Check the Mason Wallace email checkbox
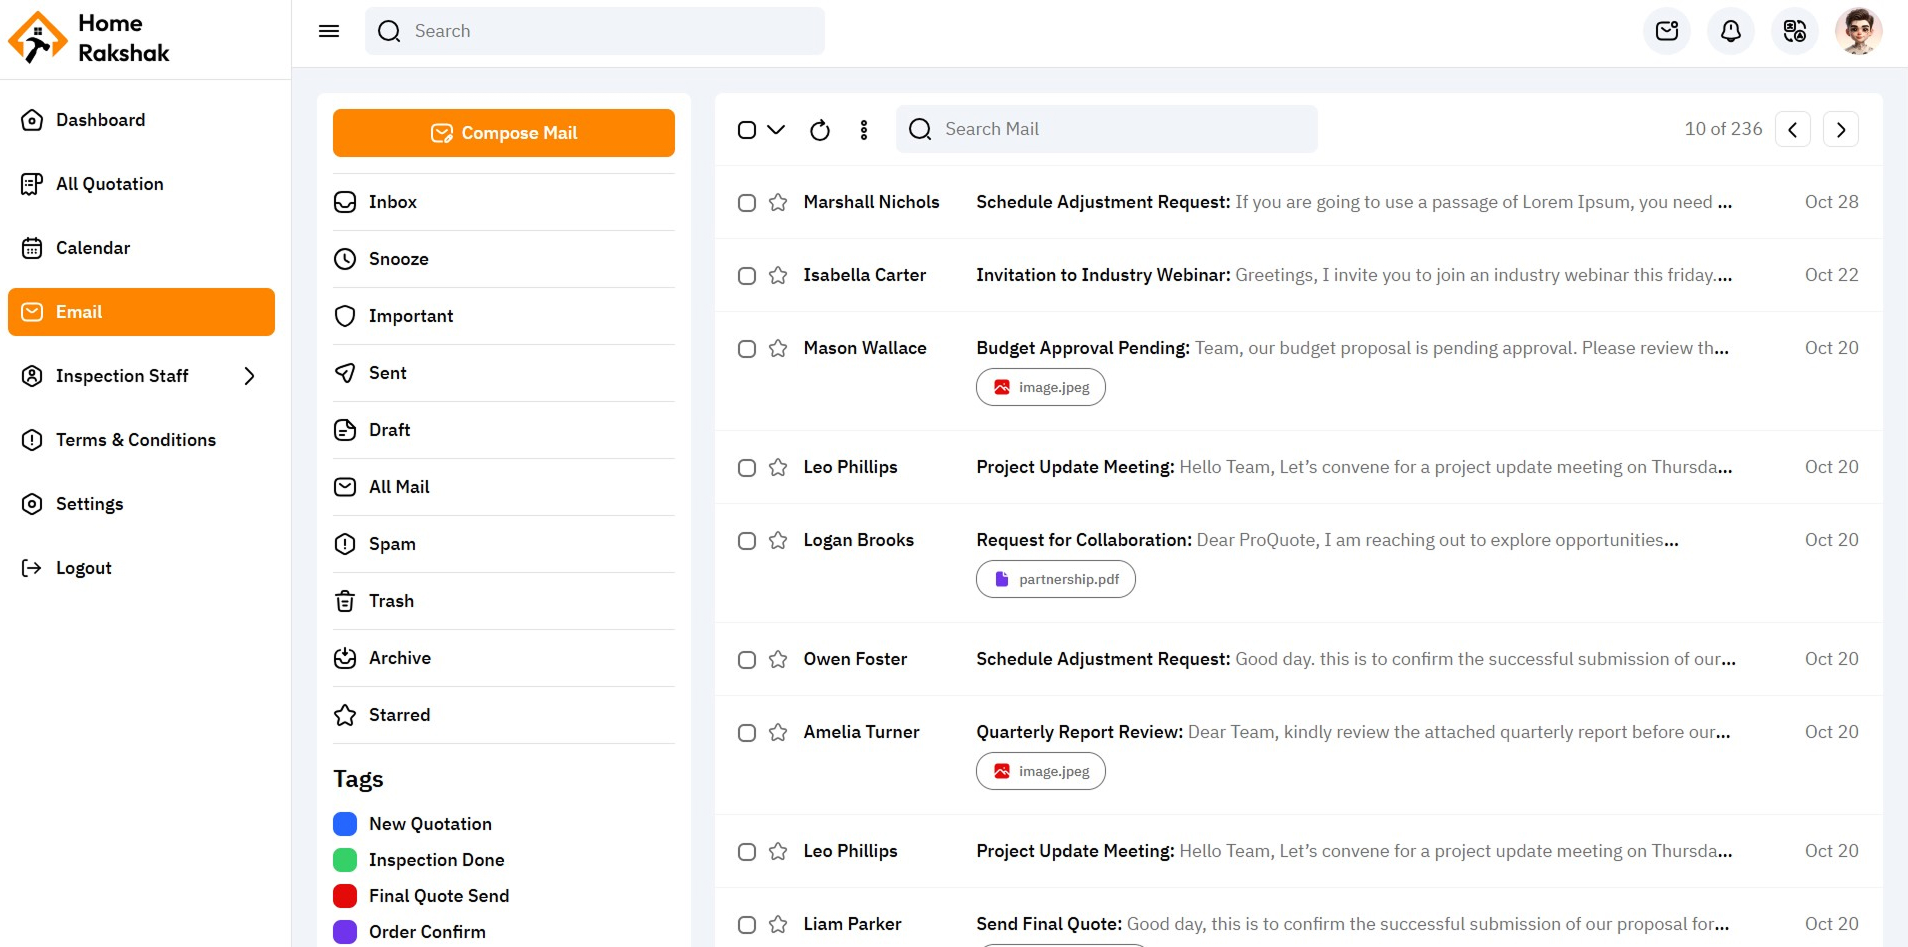Image resolution: width=1908 pixels, height=947 pixels. pos(747,349)
